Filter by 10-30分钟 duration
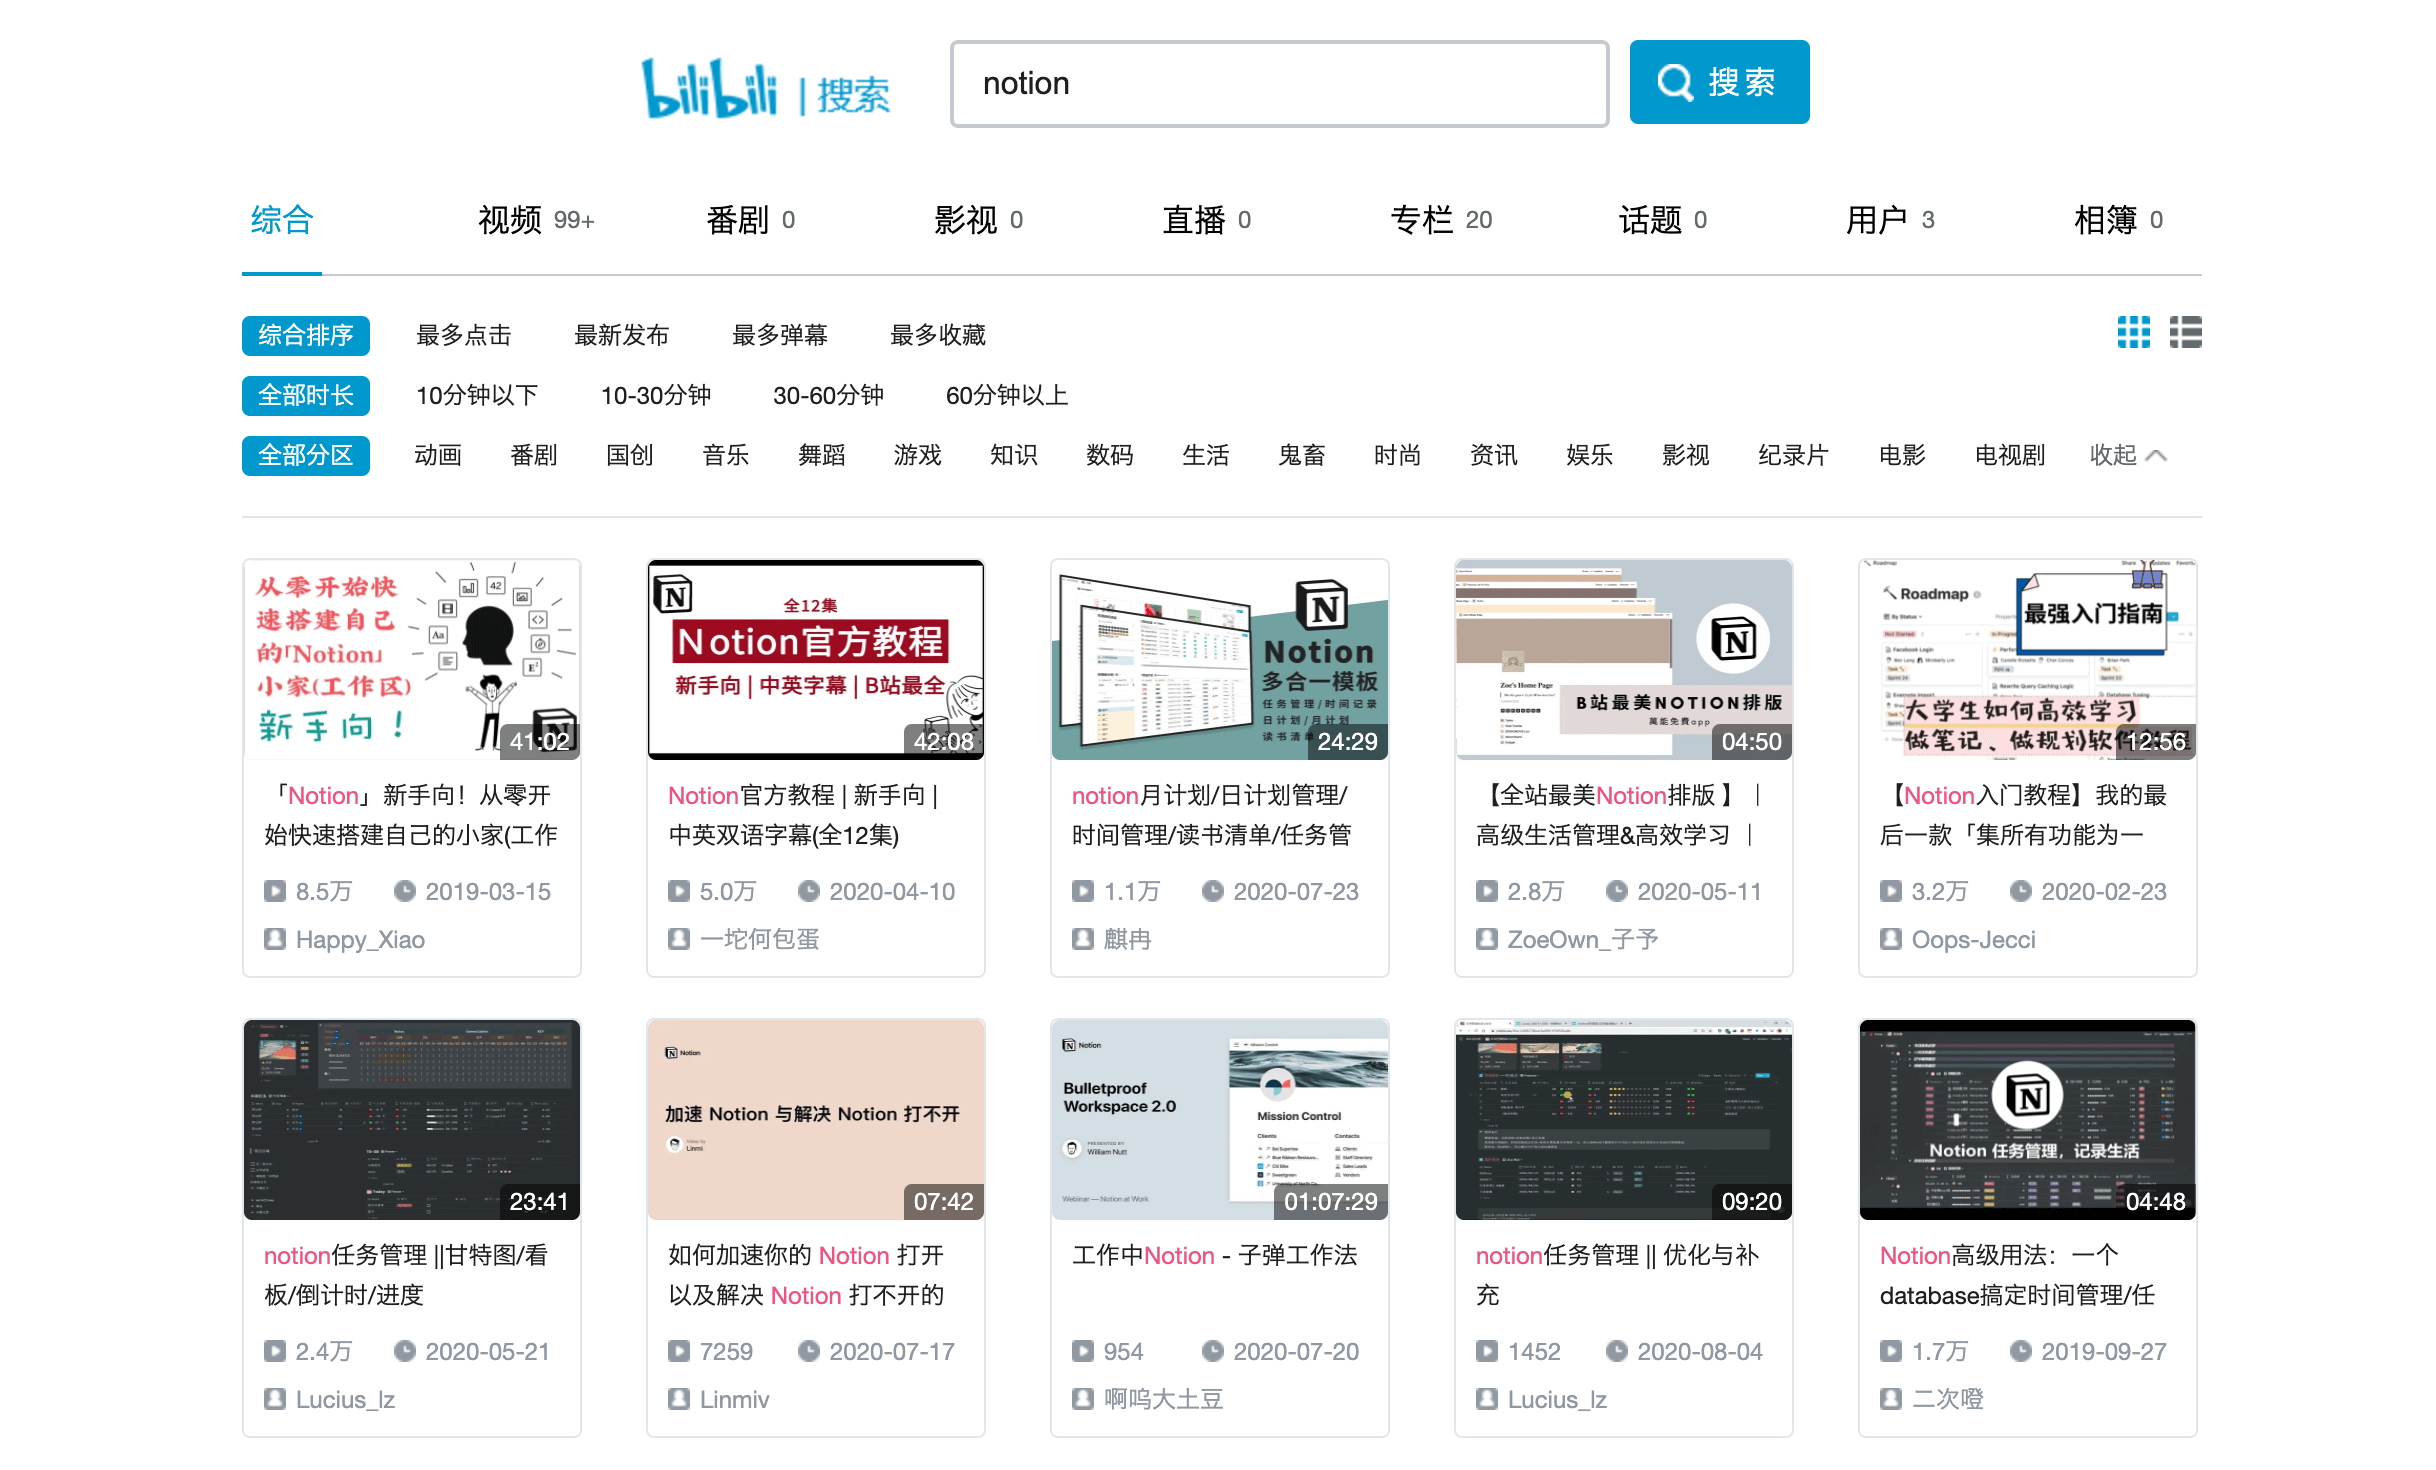The width and height of the screenshot is (2436, 1470). pos(656,396)
